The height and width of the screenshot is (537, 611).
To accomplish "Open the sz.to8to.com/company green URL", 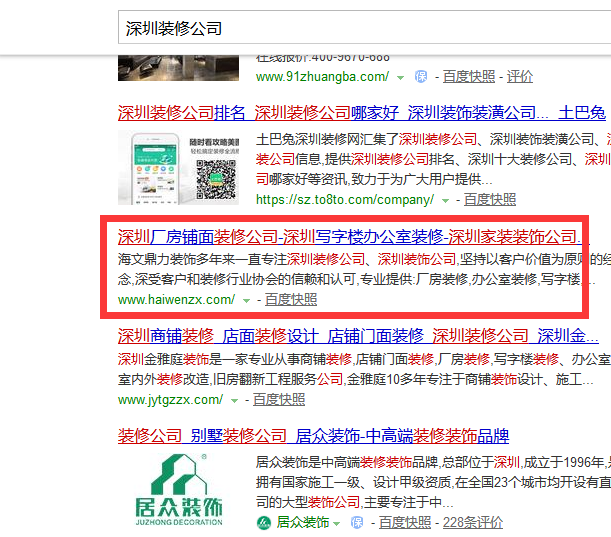I will point(345,200).
